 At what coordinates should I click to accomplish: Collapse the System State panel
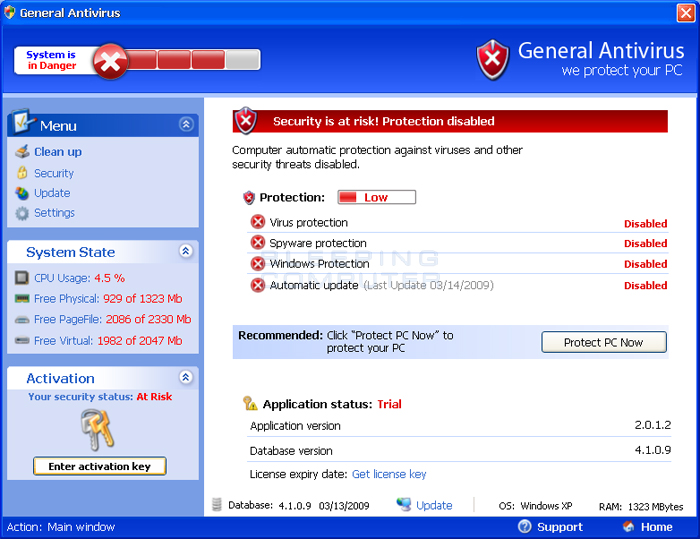click(x=186, y=251)
